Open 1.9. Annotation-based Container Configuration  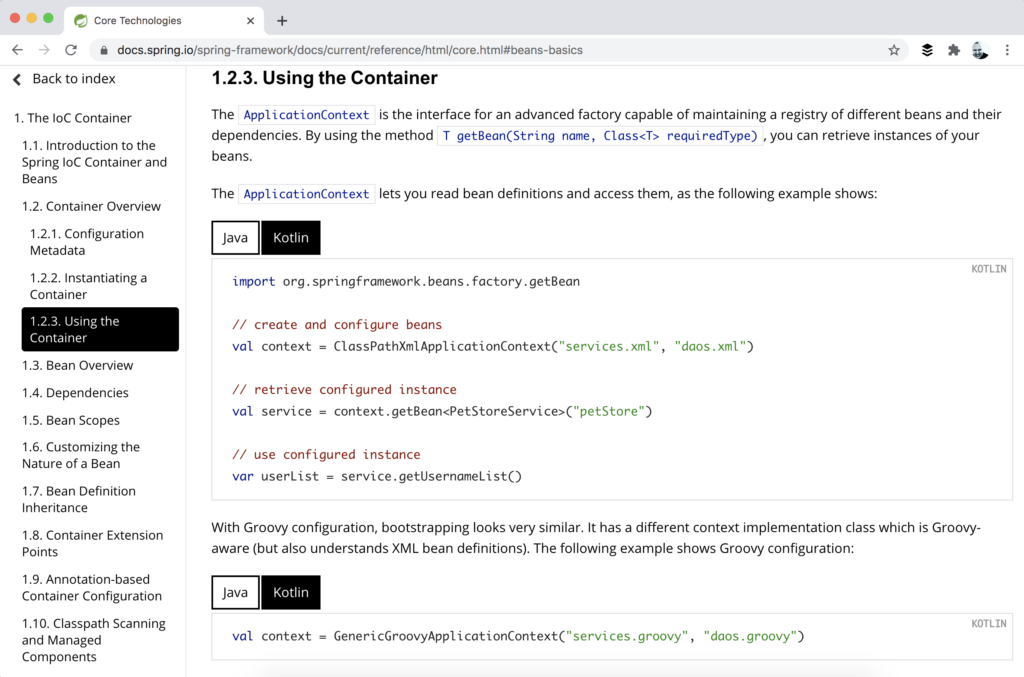(x=92, y=588)
